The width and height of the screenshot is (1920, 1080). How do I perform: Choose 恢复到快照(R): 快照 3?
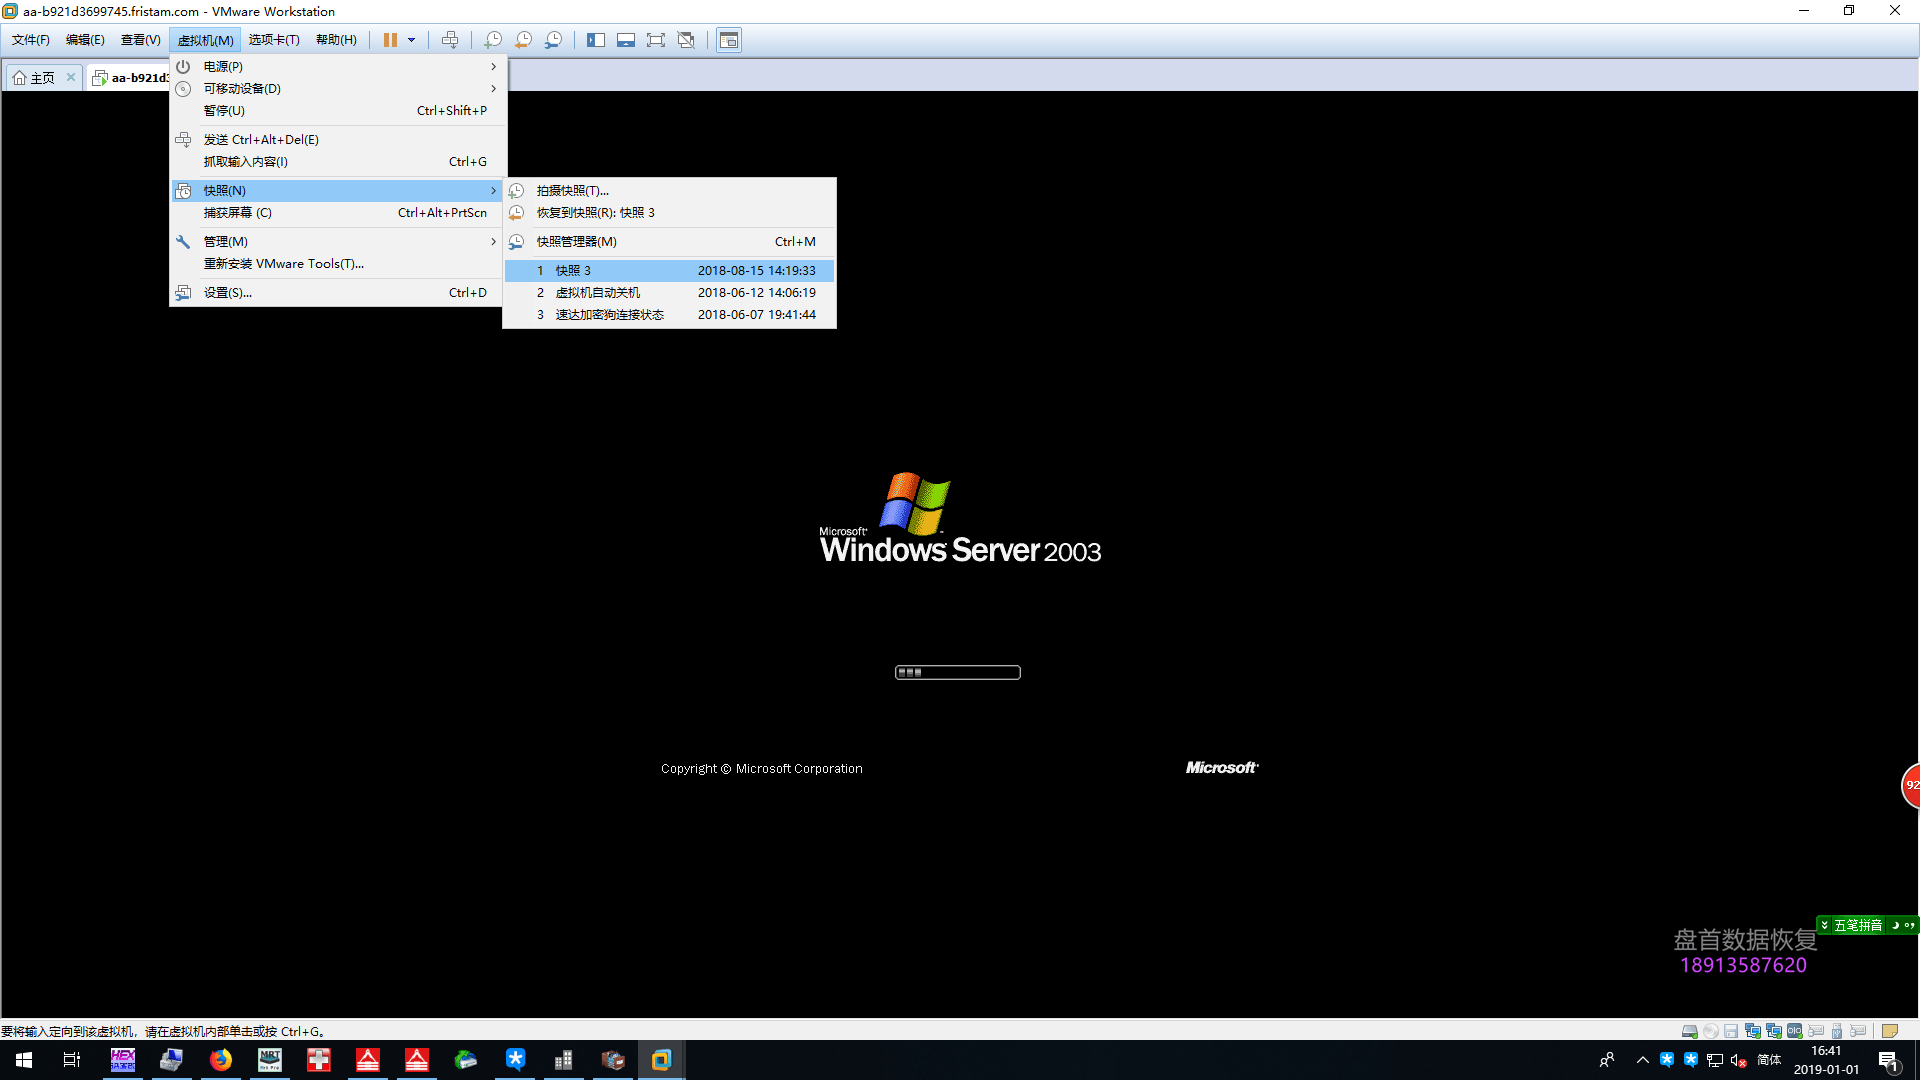pyautogui.click(x=669, y=212)
